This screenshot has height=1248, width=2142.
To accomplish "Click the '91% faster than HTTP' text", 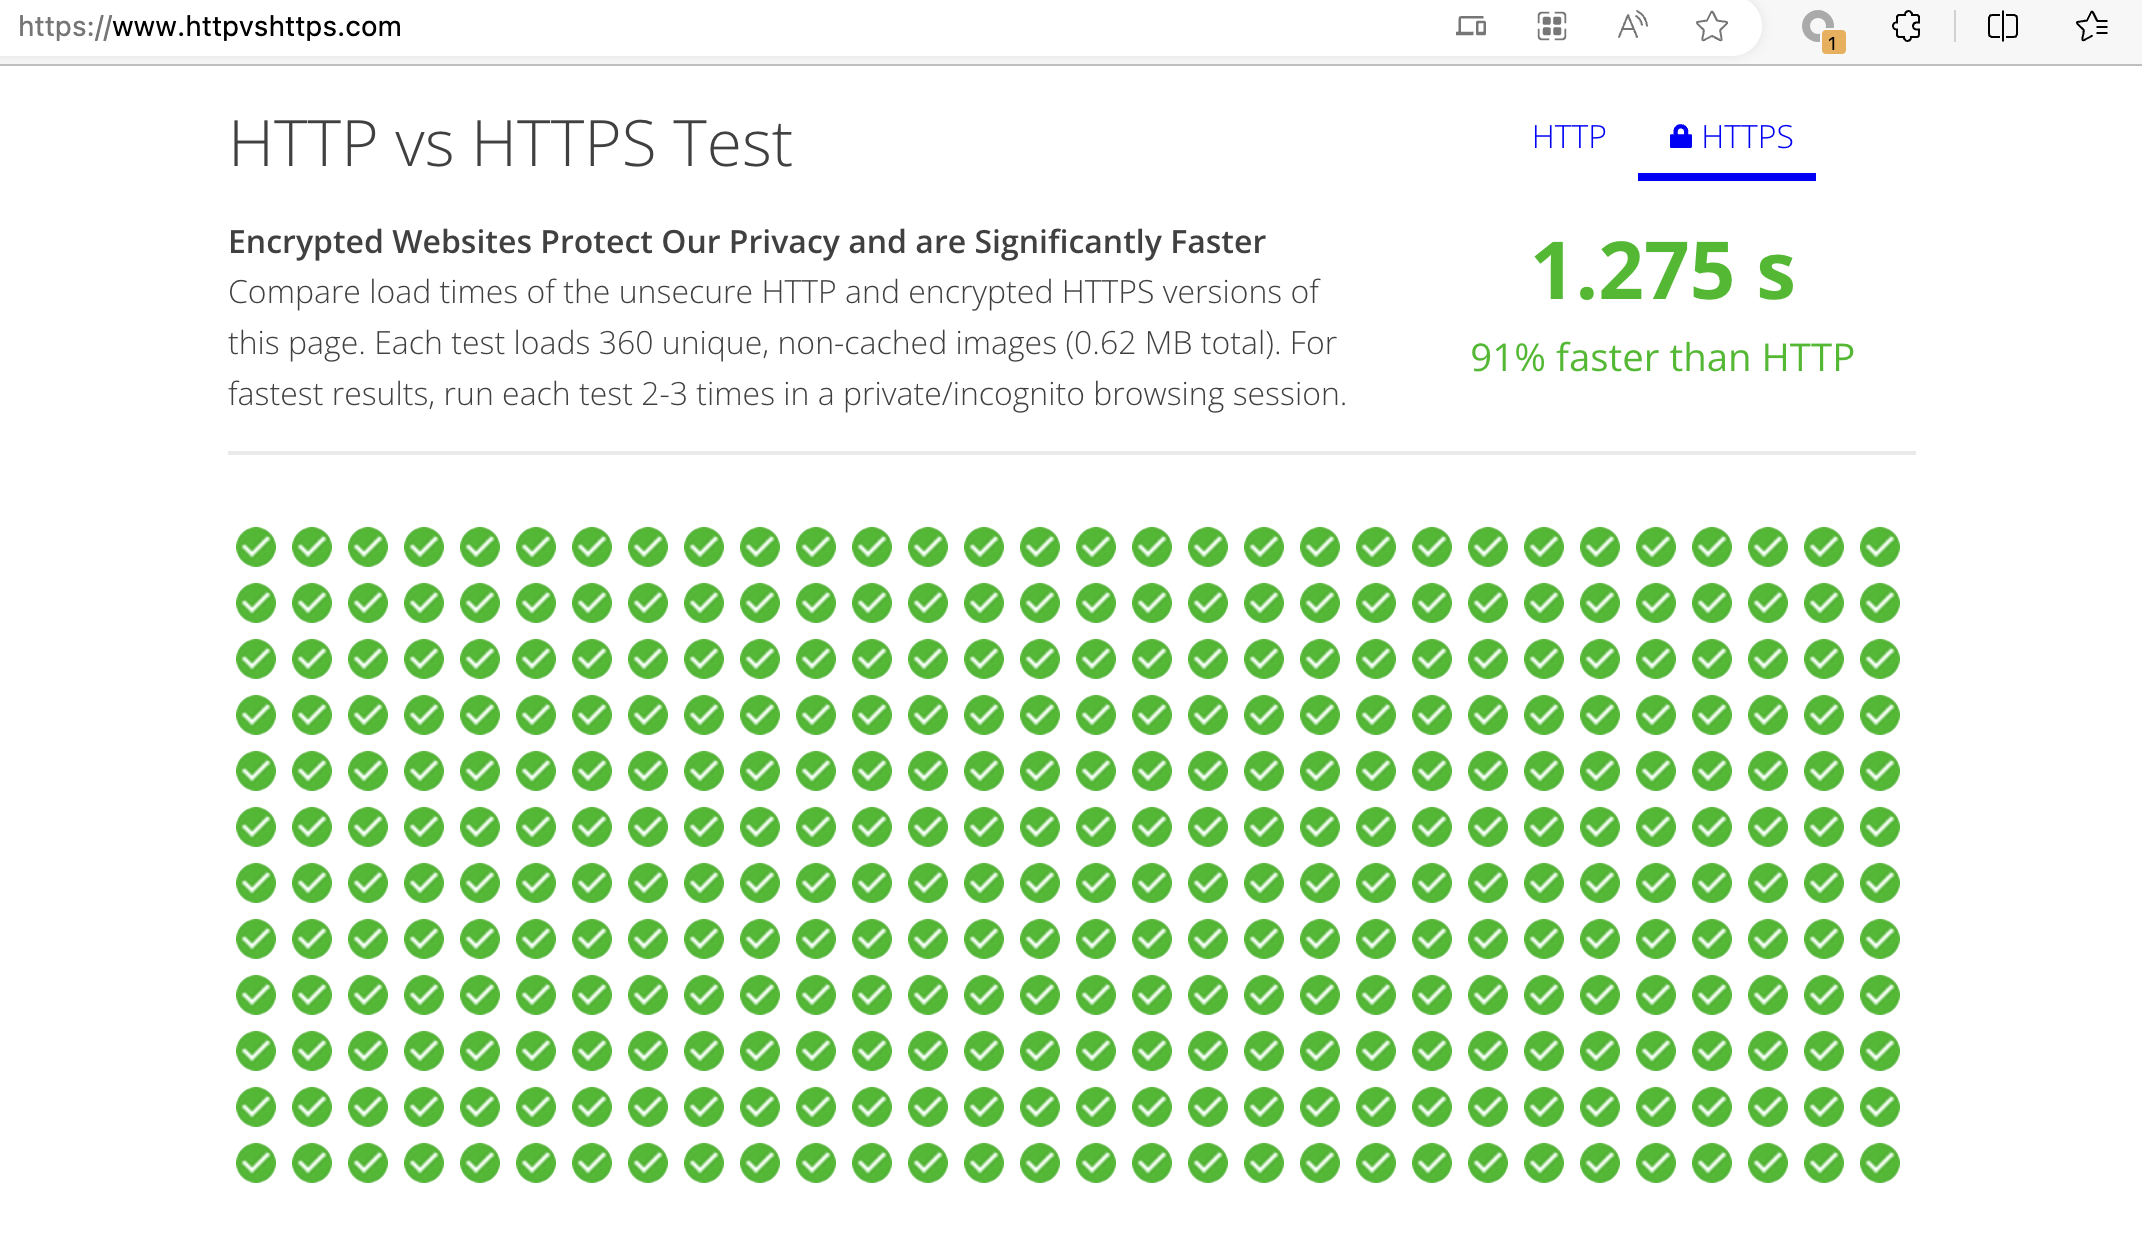I will [1662, 357].
